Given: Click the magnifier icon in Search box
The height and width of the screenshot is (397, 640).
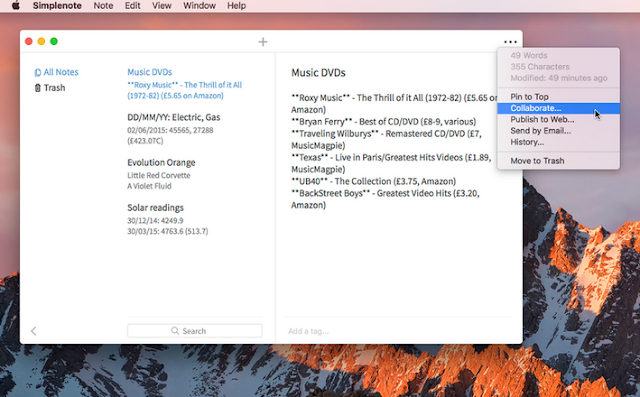Looking at the screenshot, I should (x=175, y=330).
